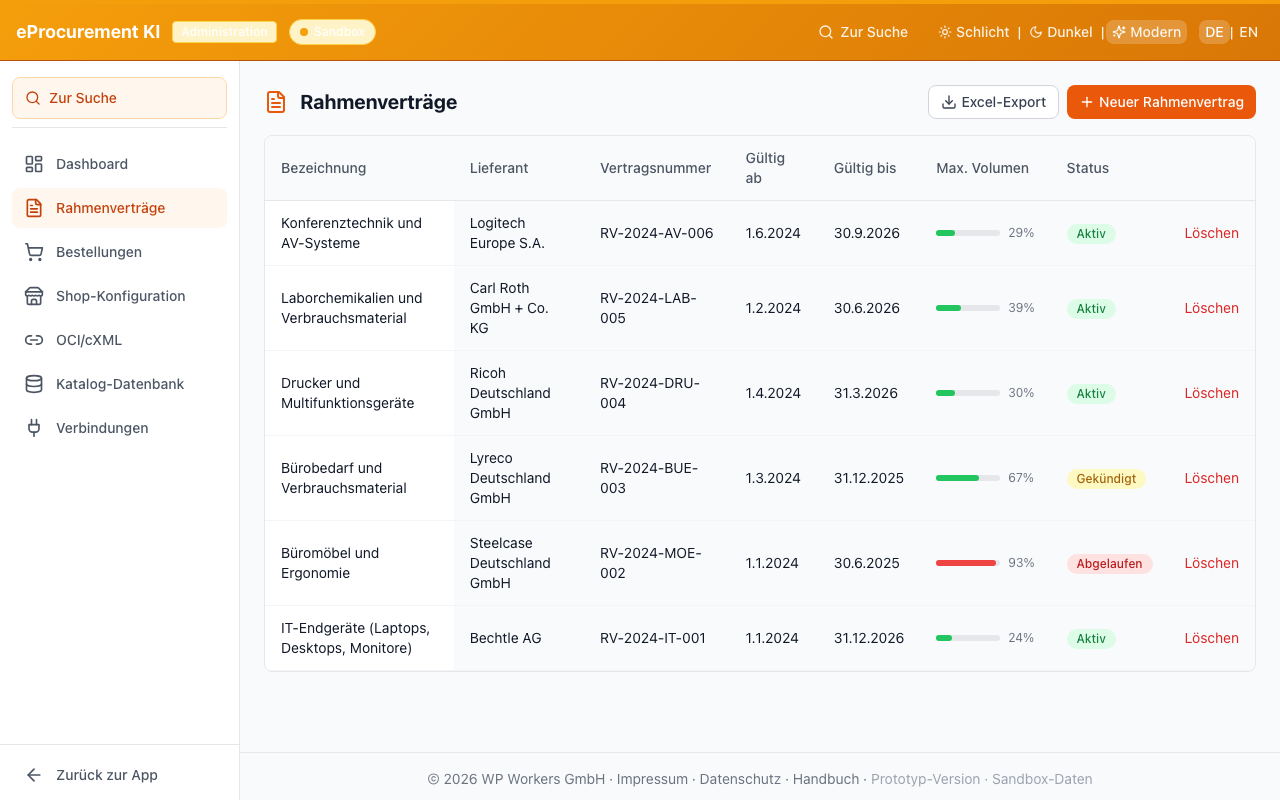Click the back arrow icon beside Zurück zur App
Viewport: 1280px width, 800px height.
coord(34,775)
